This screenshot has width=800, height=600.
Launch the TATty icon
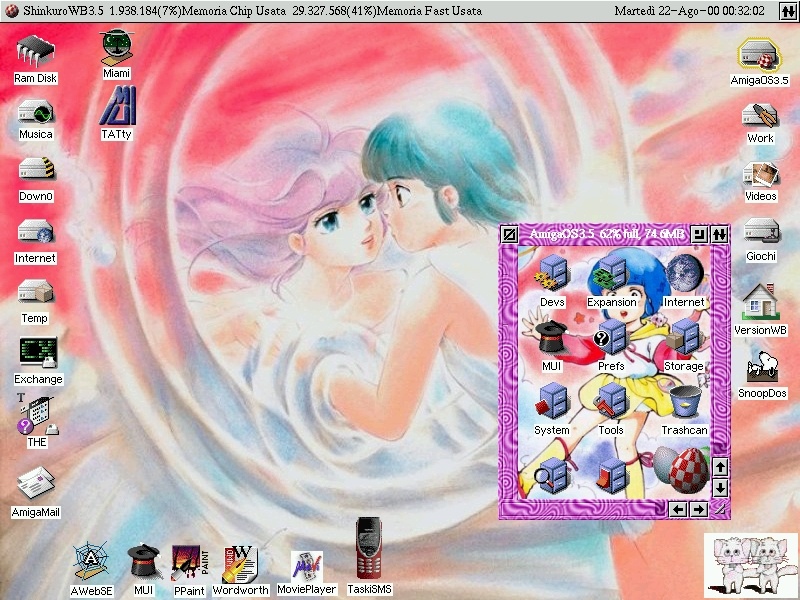(117, 106)
